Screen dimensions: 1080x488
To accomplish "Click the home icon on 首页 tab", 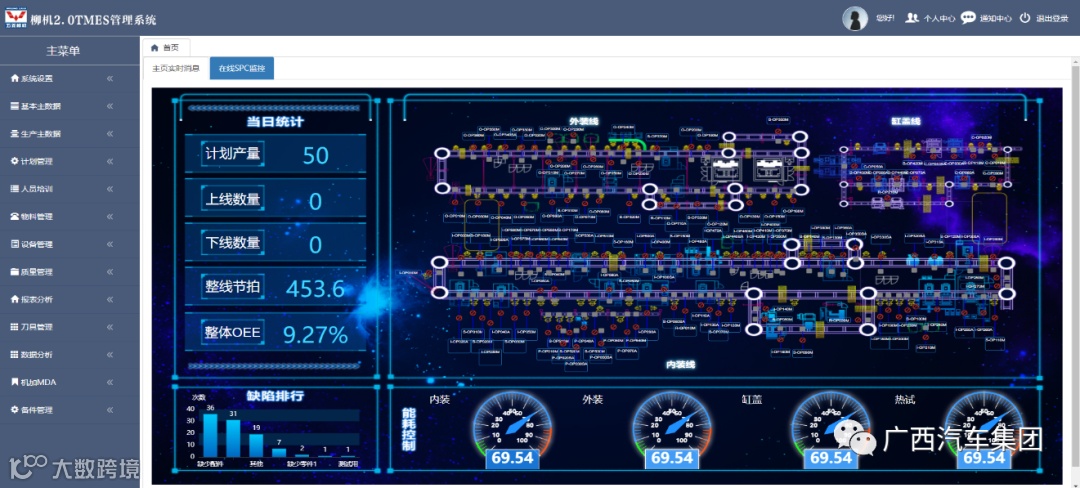I will click(x=154, y=47).
